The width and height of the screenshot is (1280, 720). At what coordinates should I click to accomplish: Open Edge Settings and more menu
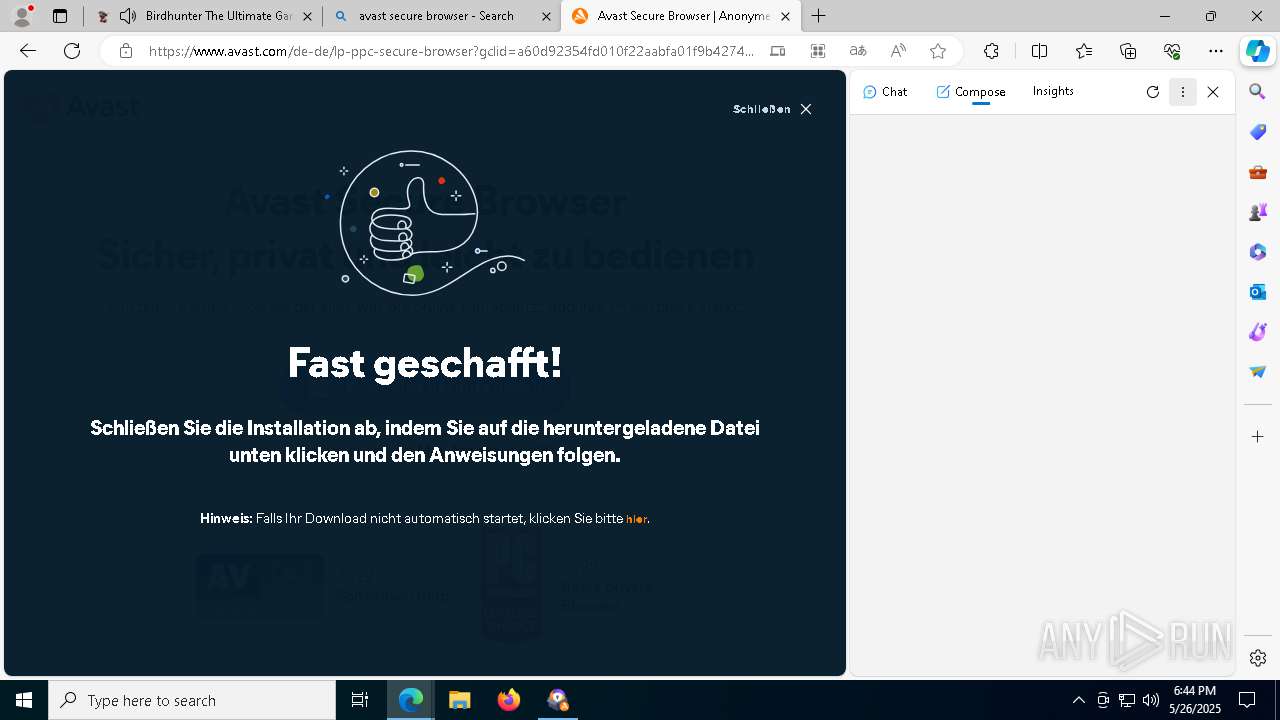(1216, 51)
